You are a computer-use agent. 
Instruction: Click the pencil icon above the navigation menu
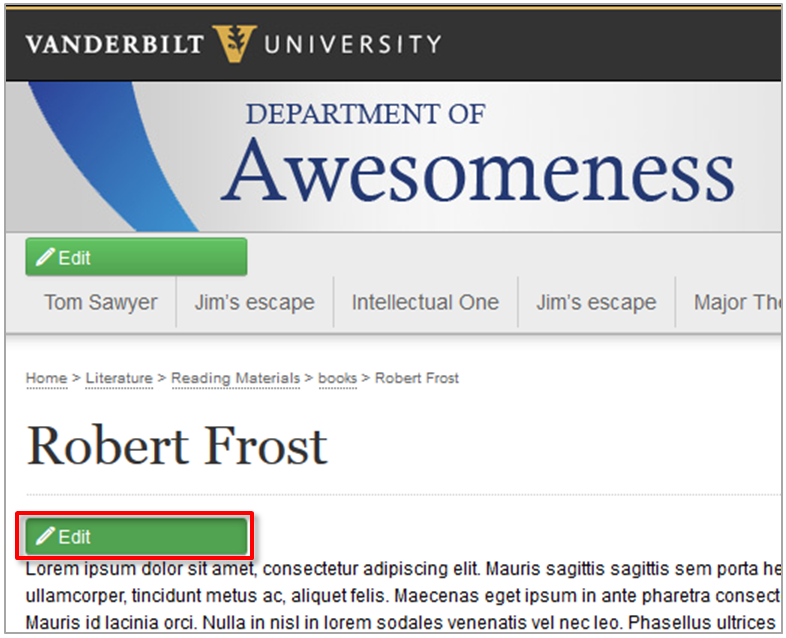click(x=45, y=258)
